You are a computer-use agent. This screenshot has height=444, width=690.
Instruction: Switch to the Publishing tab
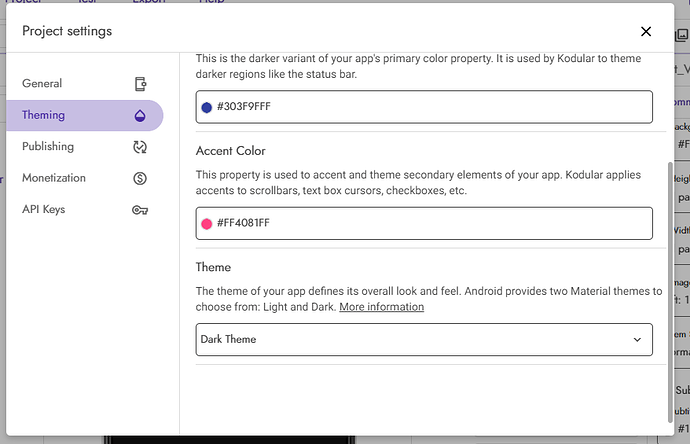pos(48,147)
